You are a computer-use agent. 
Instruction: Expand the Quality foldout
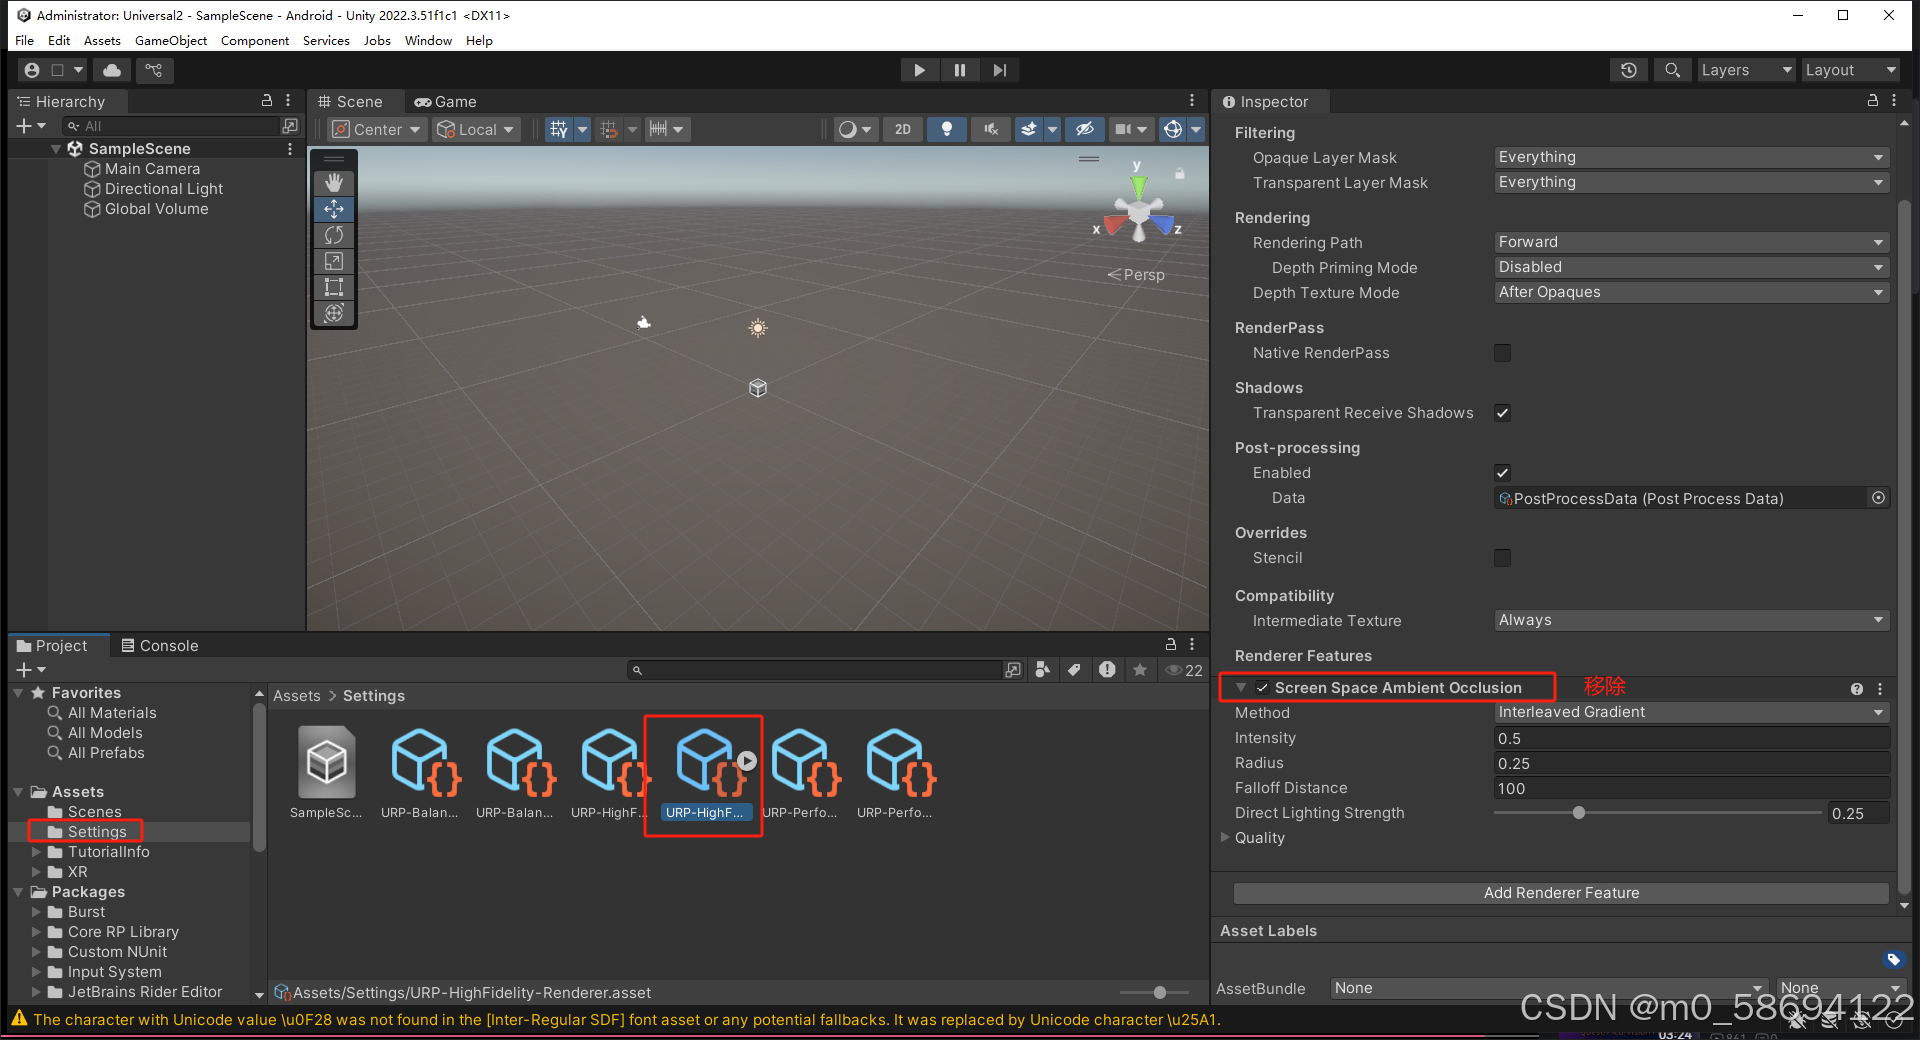(1225, 838)
